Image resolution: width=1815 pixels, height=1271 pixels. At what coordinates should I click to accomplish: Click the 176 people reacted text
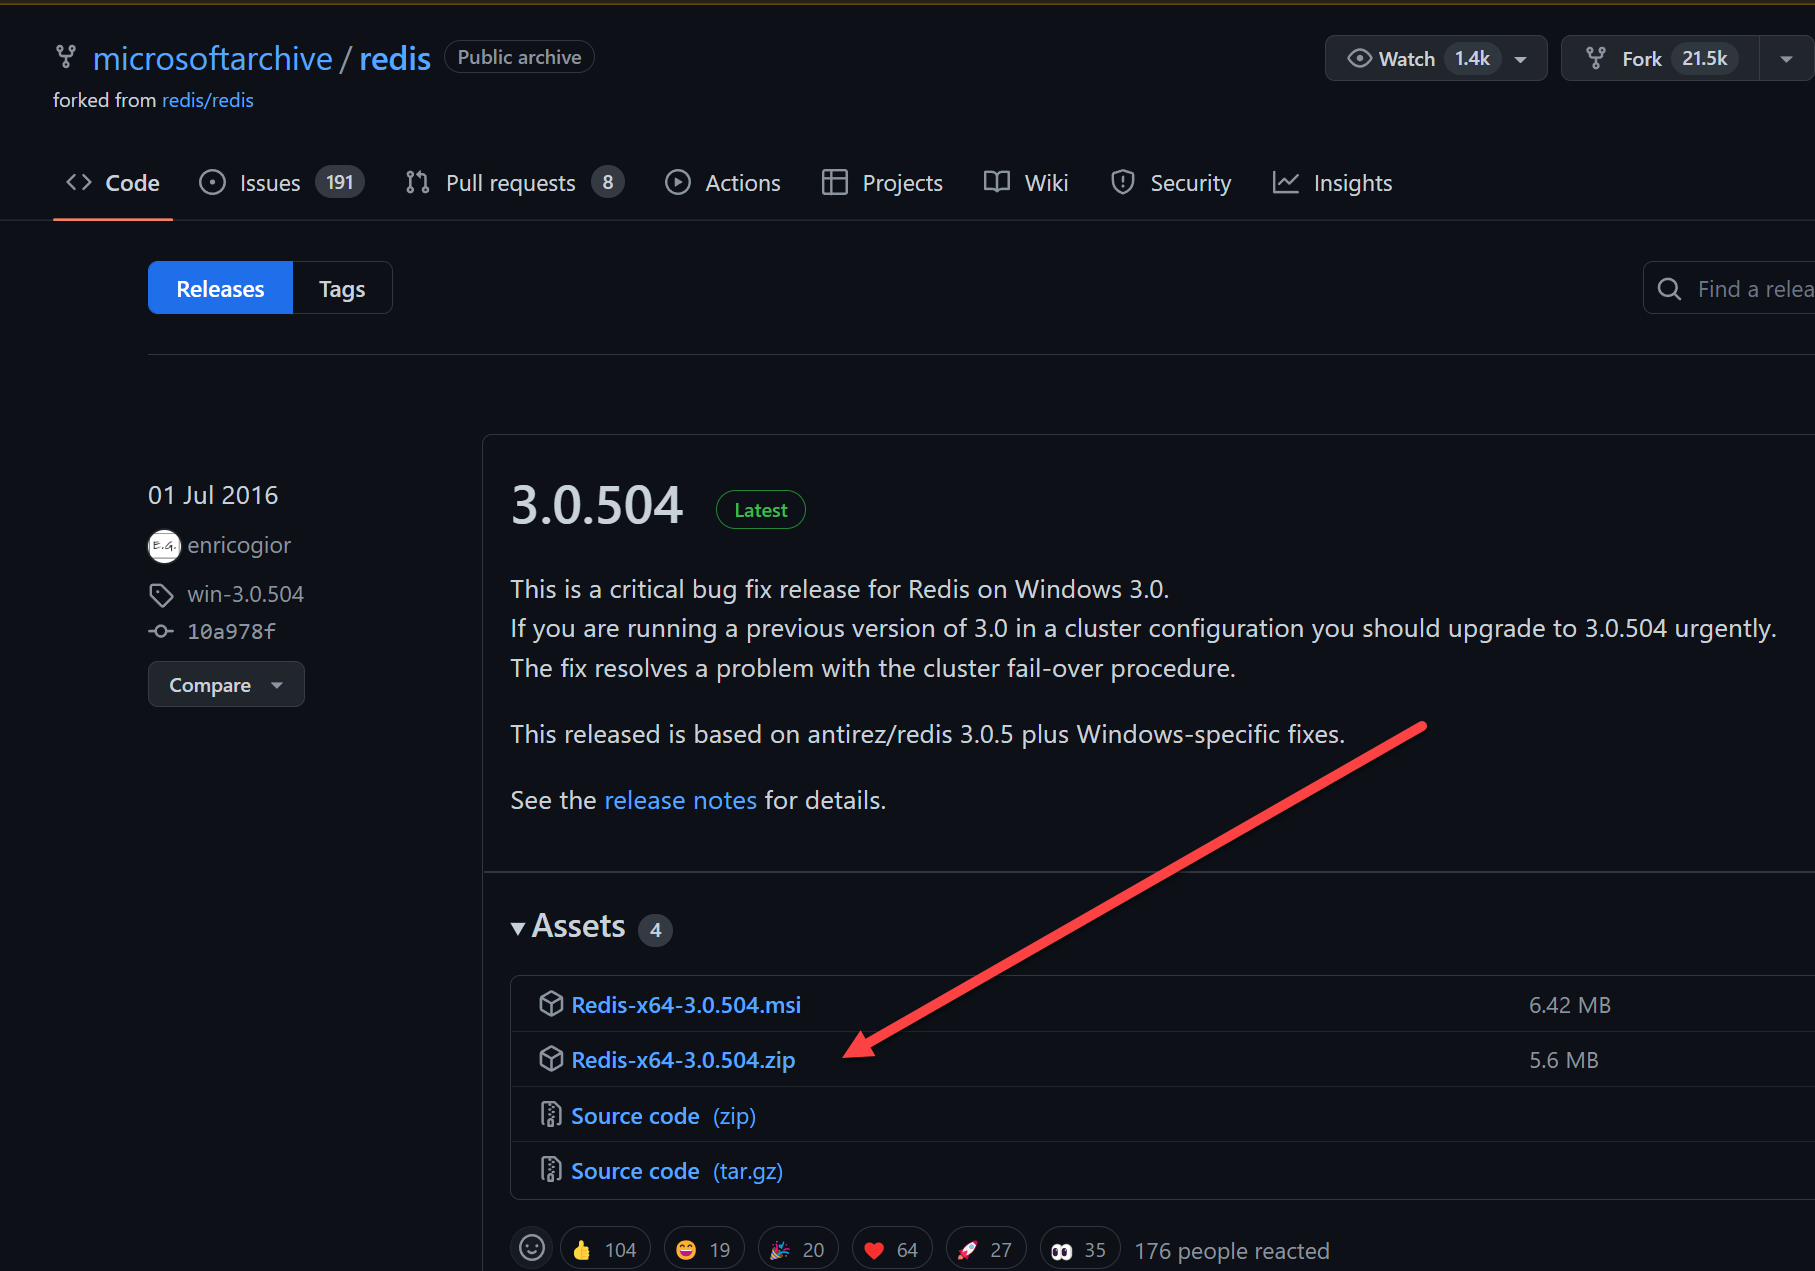point(1232,1251)
